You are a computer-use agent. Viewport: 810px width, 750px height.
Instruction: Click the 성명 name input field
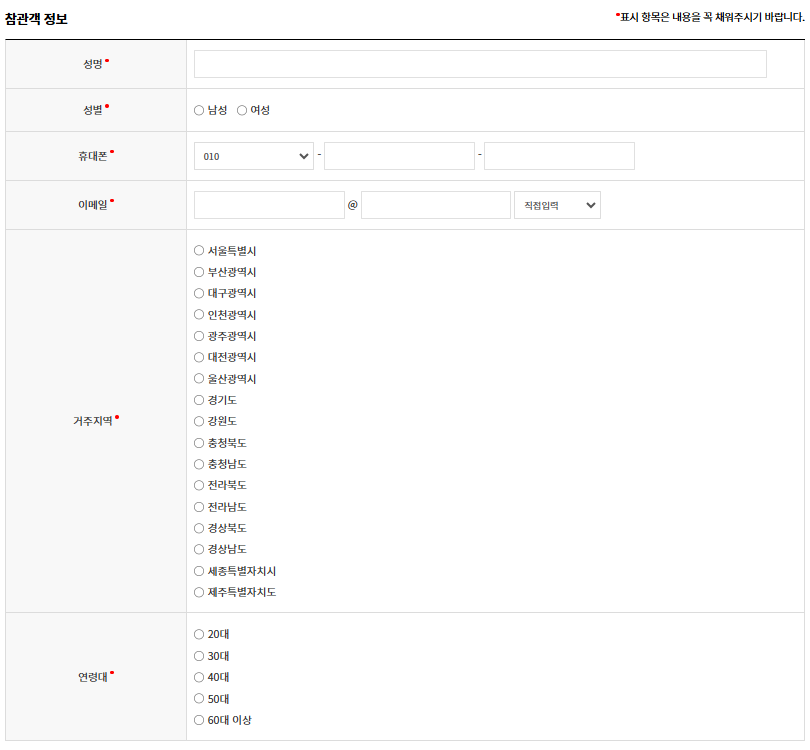pos(478,63)
